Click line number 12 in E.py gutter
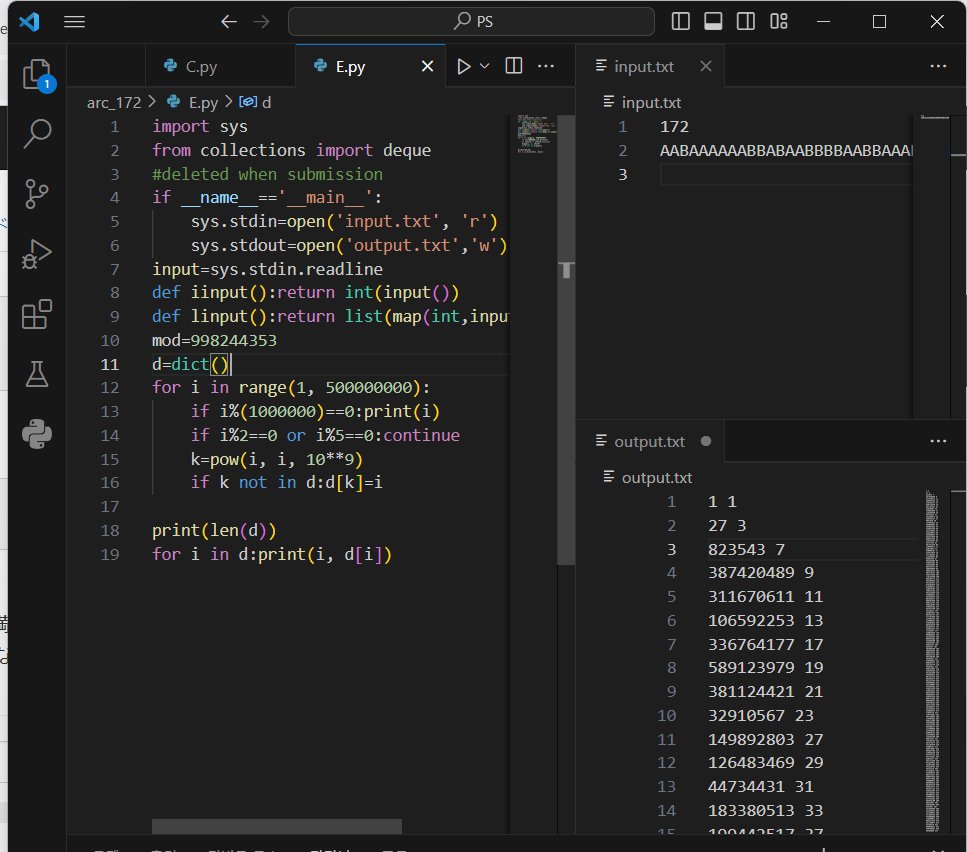 [x=110, y=387]
